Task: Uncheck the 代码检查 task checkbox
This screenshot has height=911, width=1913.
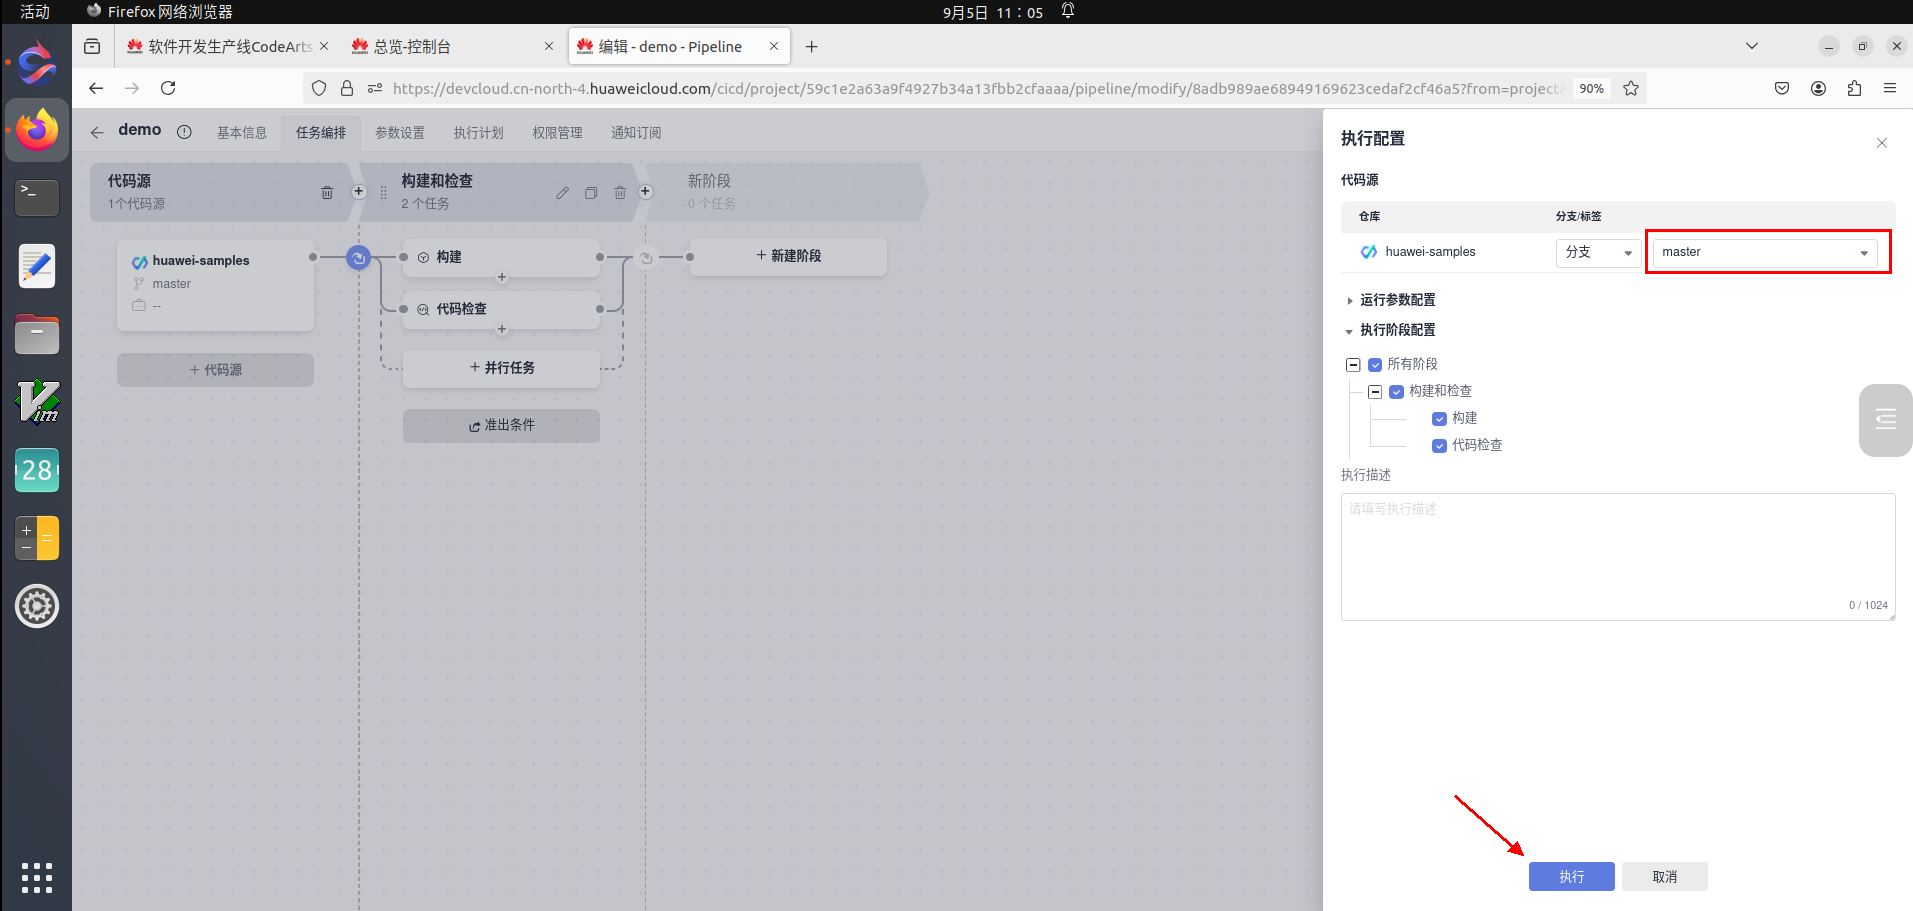Action: tap(1439, 446)
